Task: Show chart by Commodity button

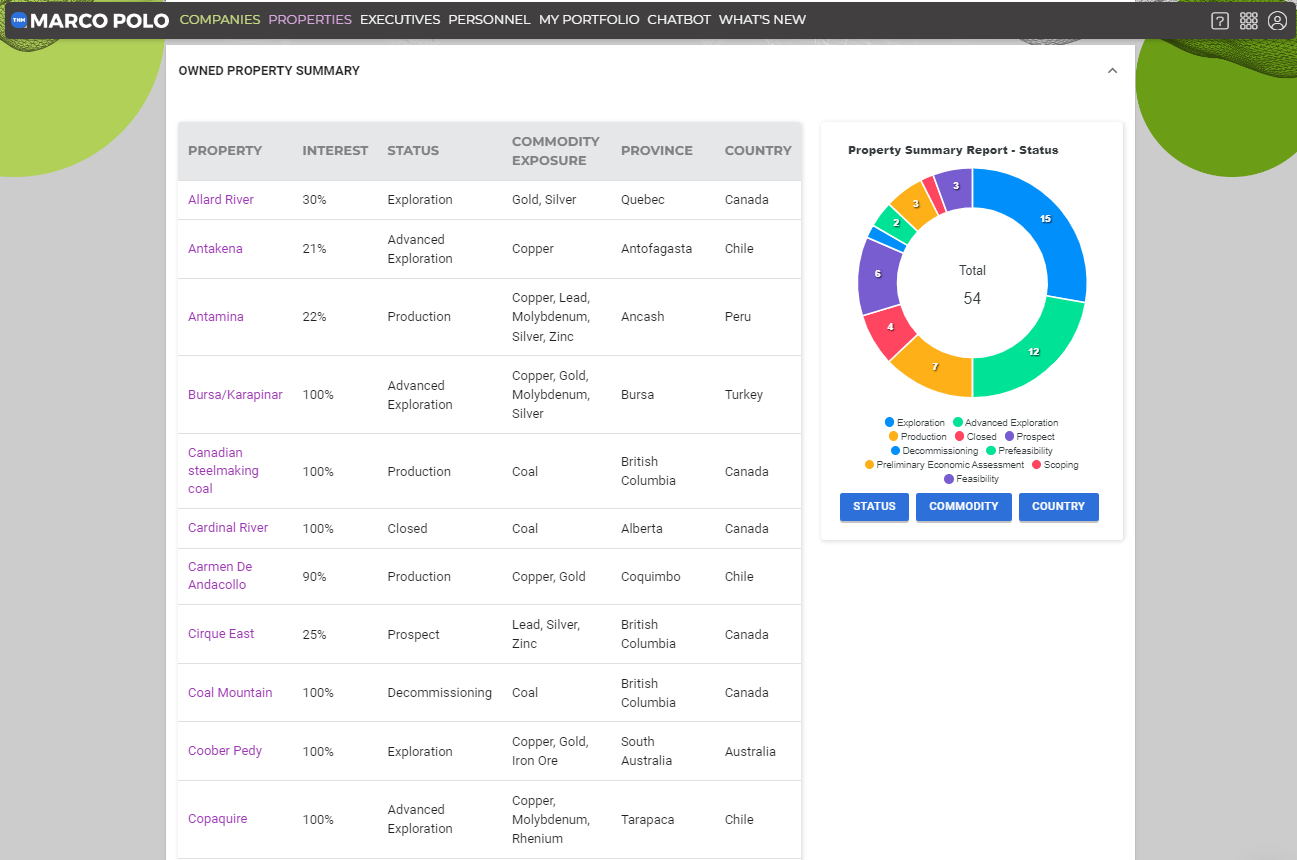Action: (964, 507)
